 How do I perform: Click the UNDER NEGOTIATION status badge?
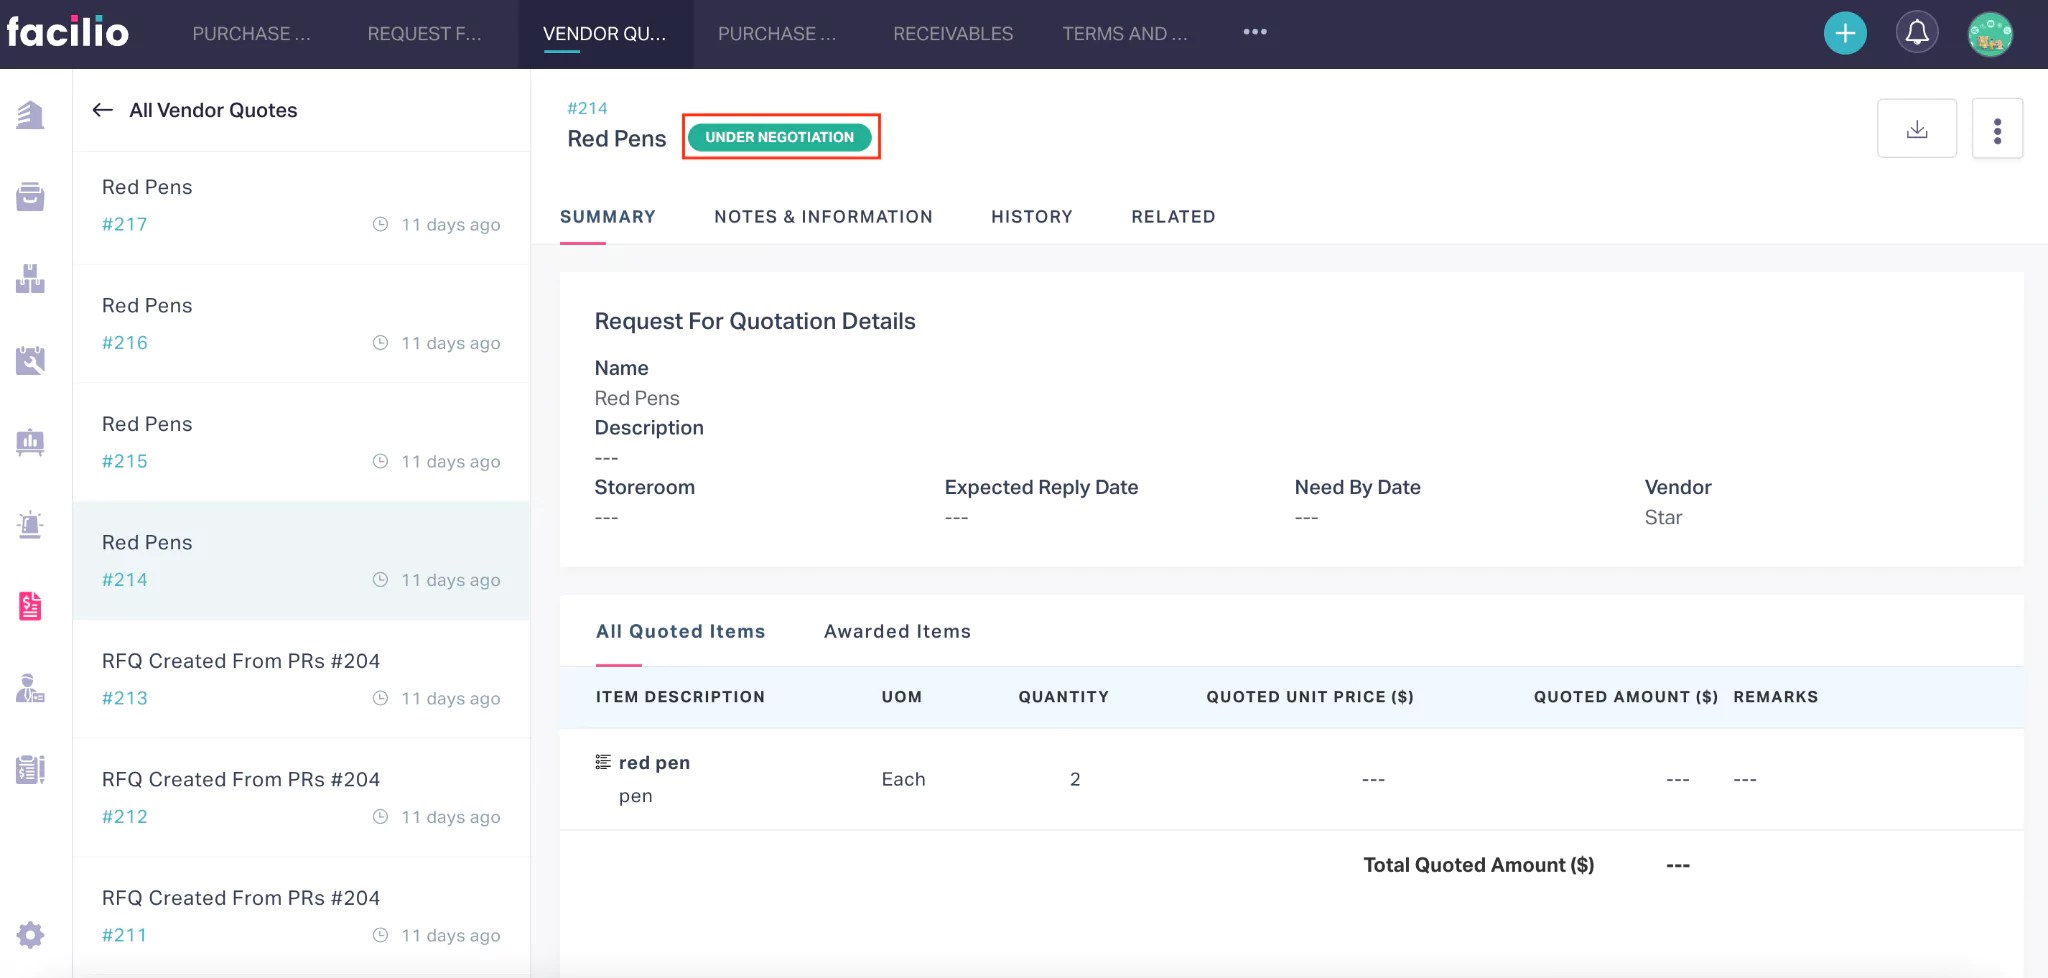coord(780,137)
